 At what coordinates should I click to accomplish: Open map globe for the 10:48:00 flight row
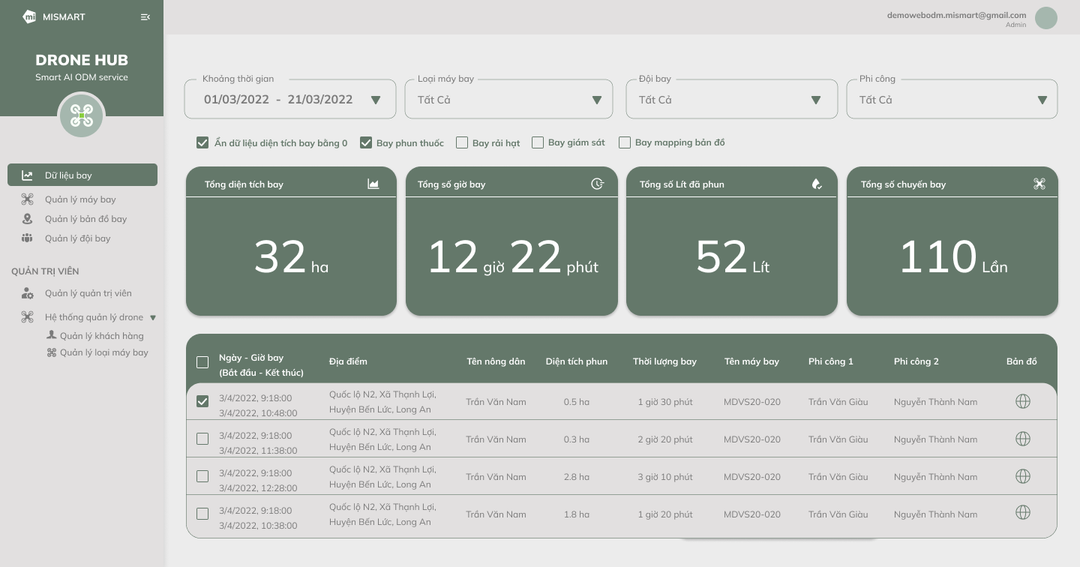1023,401
